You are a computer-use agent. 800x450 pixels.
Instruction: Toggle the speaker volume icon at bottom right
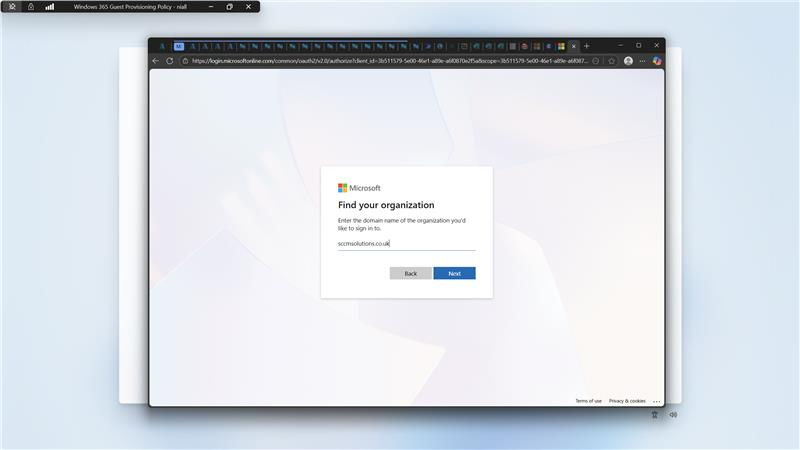point(673,414)
